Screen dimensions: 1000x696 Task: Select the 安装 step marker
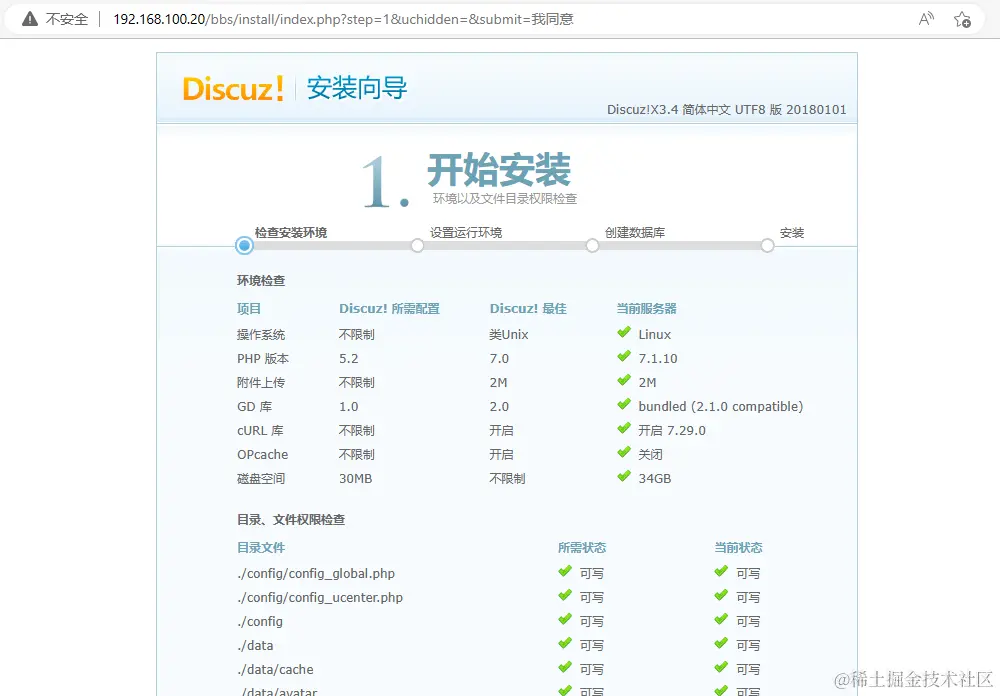point(767,246)
